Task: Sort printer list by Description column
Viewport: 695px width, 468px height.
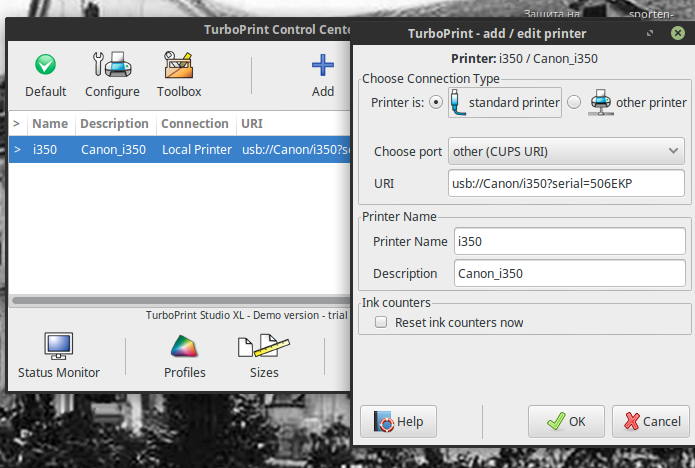Action: (x=115, y=123)
